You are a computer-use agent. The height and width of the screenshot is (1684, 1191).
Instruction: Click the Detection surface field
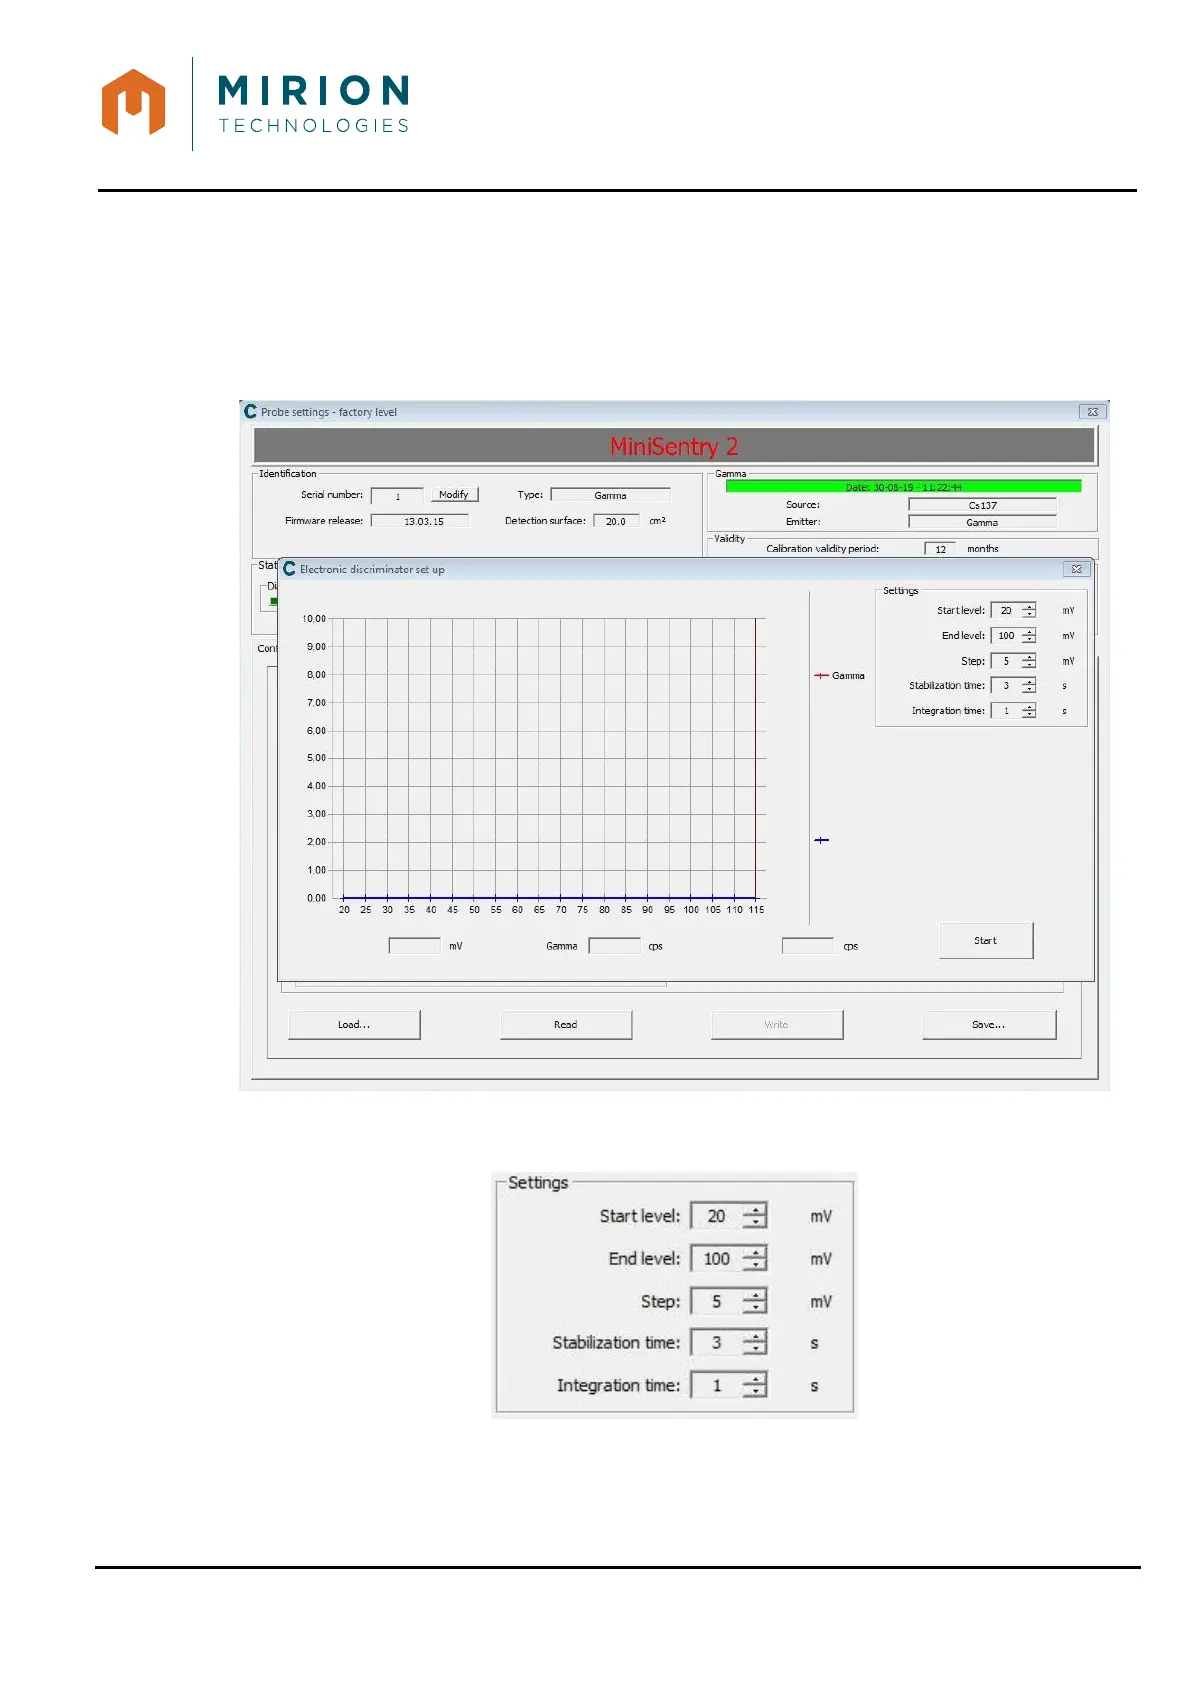click(x=616, y=521)
